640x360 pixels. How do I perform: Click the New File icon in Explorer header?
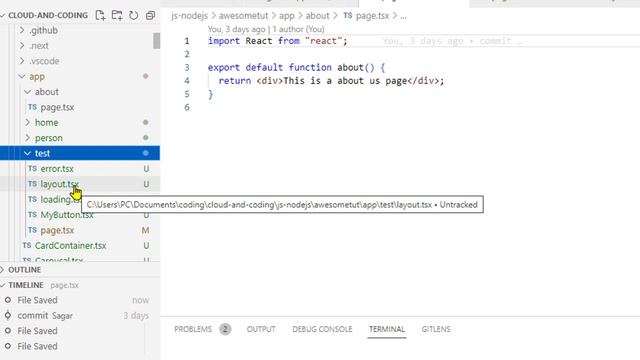tap(100, 16)
